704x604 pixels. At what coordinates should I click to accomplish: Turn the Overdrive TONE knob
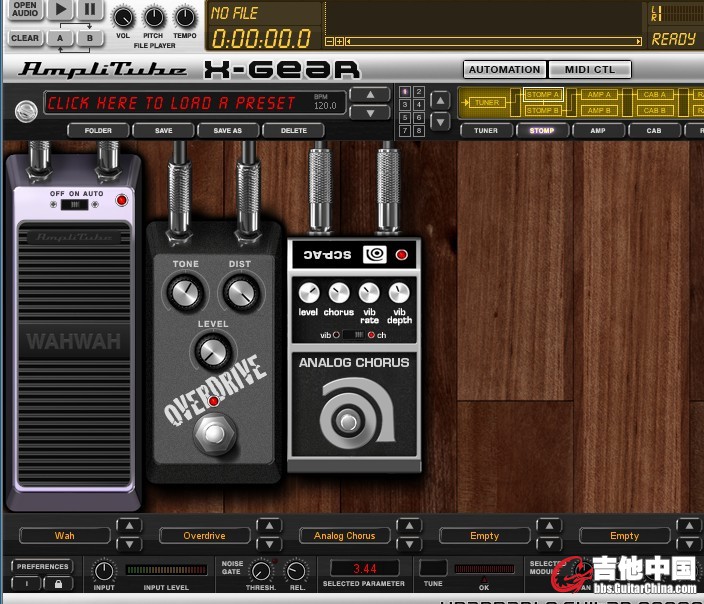[x=185, y=293]
